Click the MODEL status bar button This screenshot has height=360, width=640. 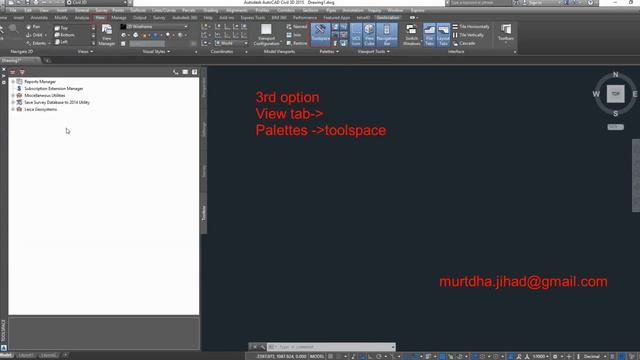(317, 356)
